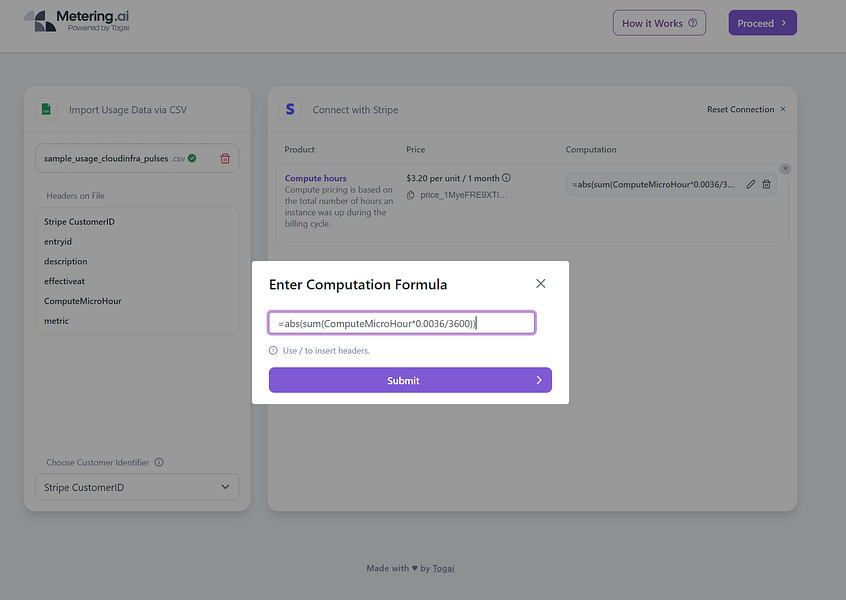The width and height of the screenshot is (846, 600).
Task: Click the Stripe S icon in Connect panel
Action: click(290, 110)
